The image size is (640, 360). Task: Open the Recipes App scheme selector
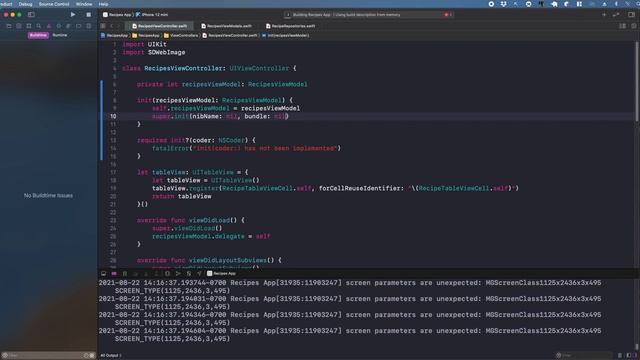[x=117, y=14]
